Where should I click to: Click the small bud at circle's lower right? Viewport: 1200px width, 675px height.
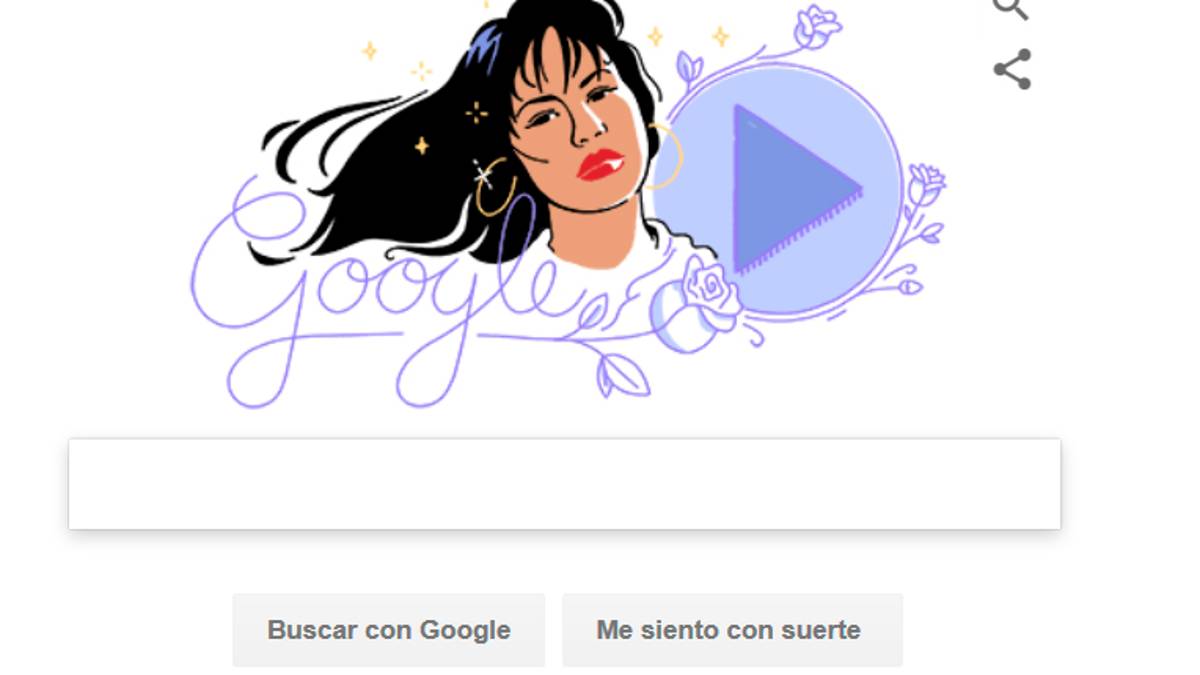[909, 287]
